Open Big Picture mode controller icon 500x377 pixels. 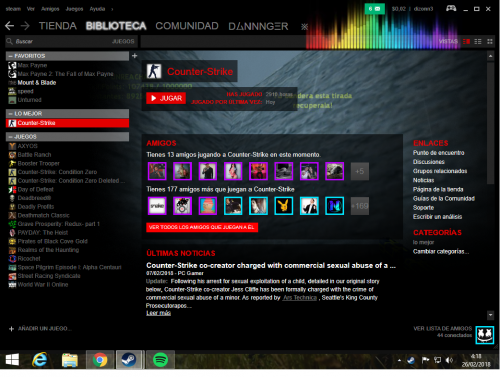pyautogui.click(x=451, y=8)
